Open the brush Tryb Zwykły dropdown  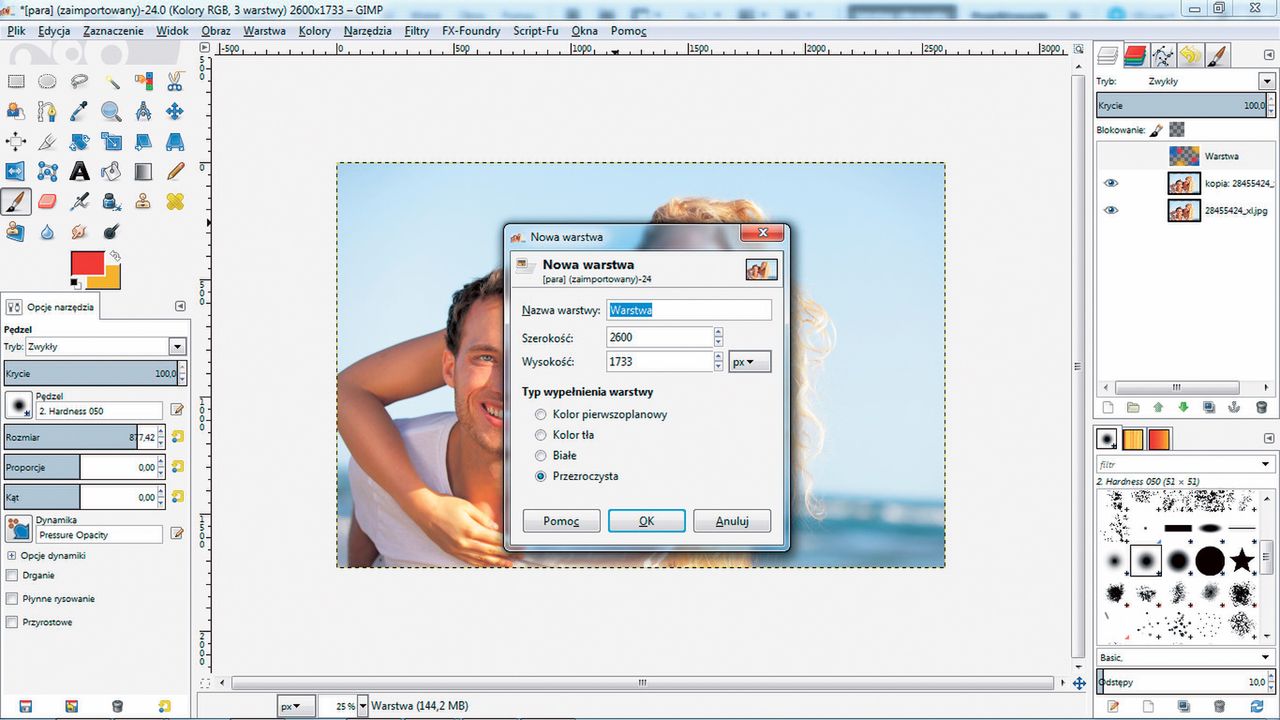[x=177, y=347]
